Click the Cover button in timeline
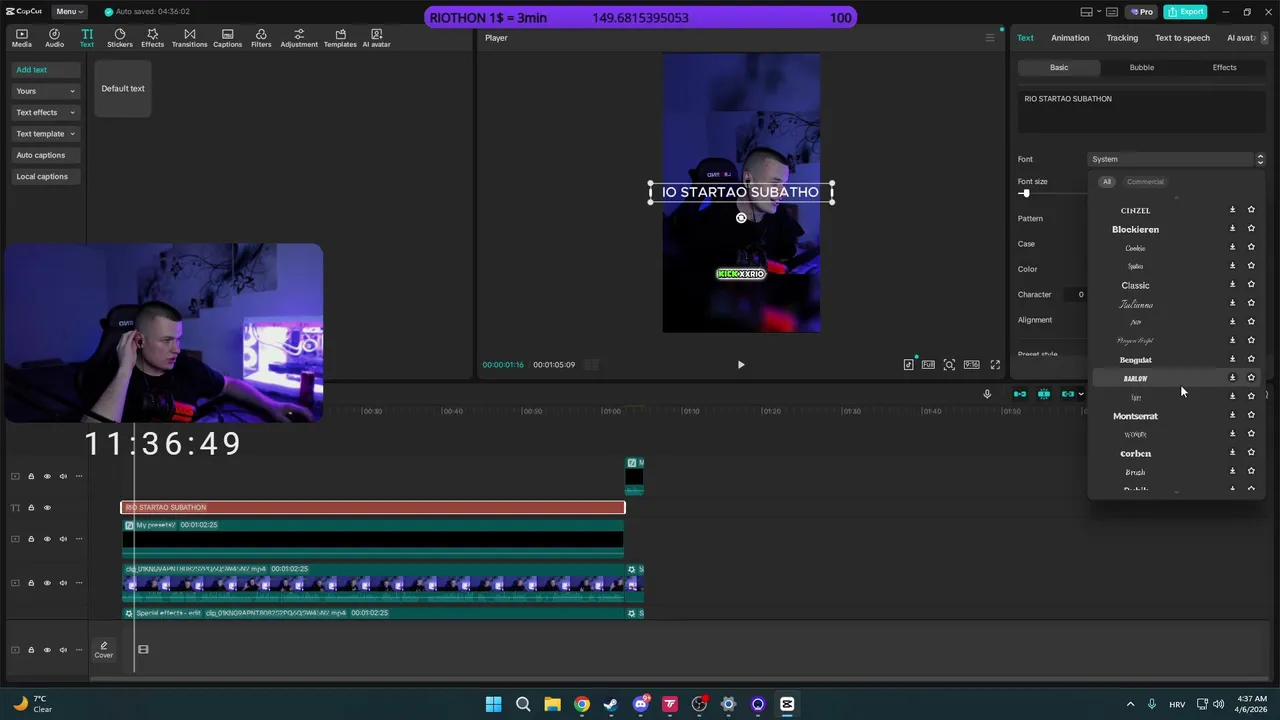The width and height of the screenshot is (1280, 720). click(103, 650)
